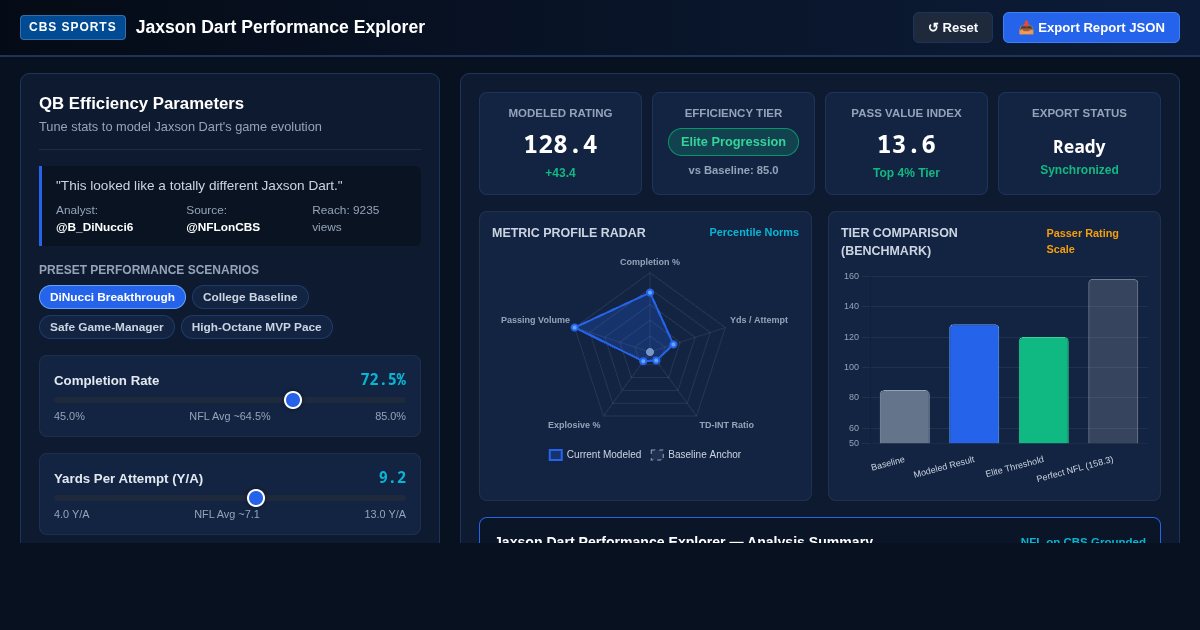This screenshot has width=1200, height=630.
Task: Click the CBS SPORTS logo badge
Action: [73, 27]
